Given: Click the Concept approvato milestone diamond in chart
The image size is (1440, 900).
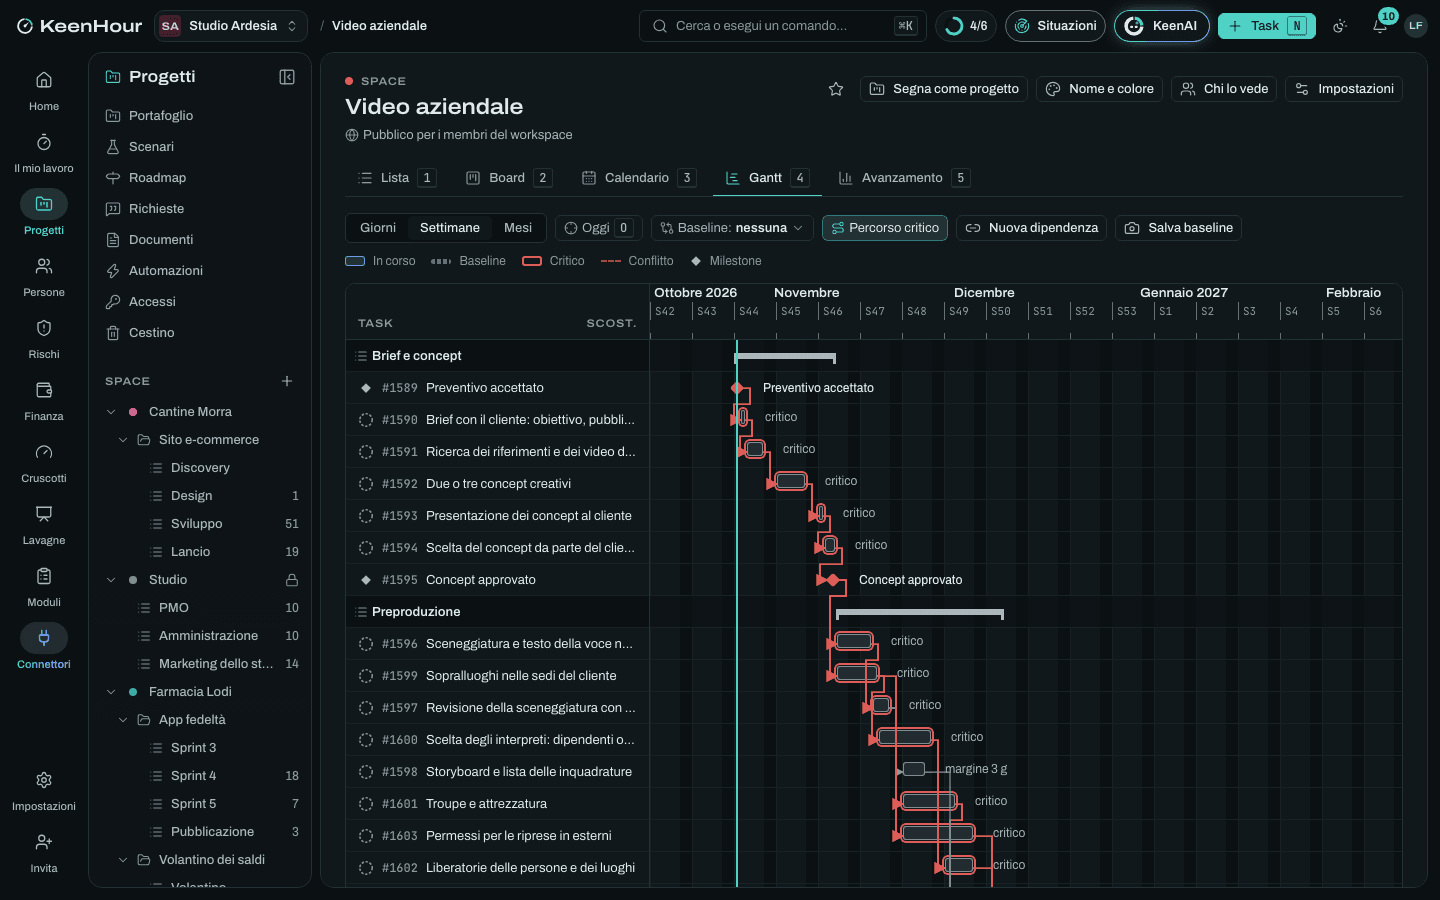Looking at the screenshot, I should pos(833,580).
